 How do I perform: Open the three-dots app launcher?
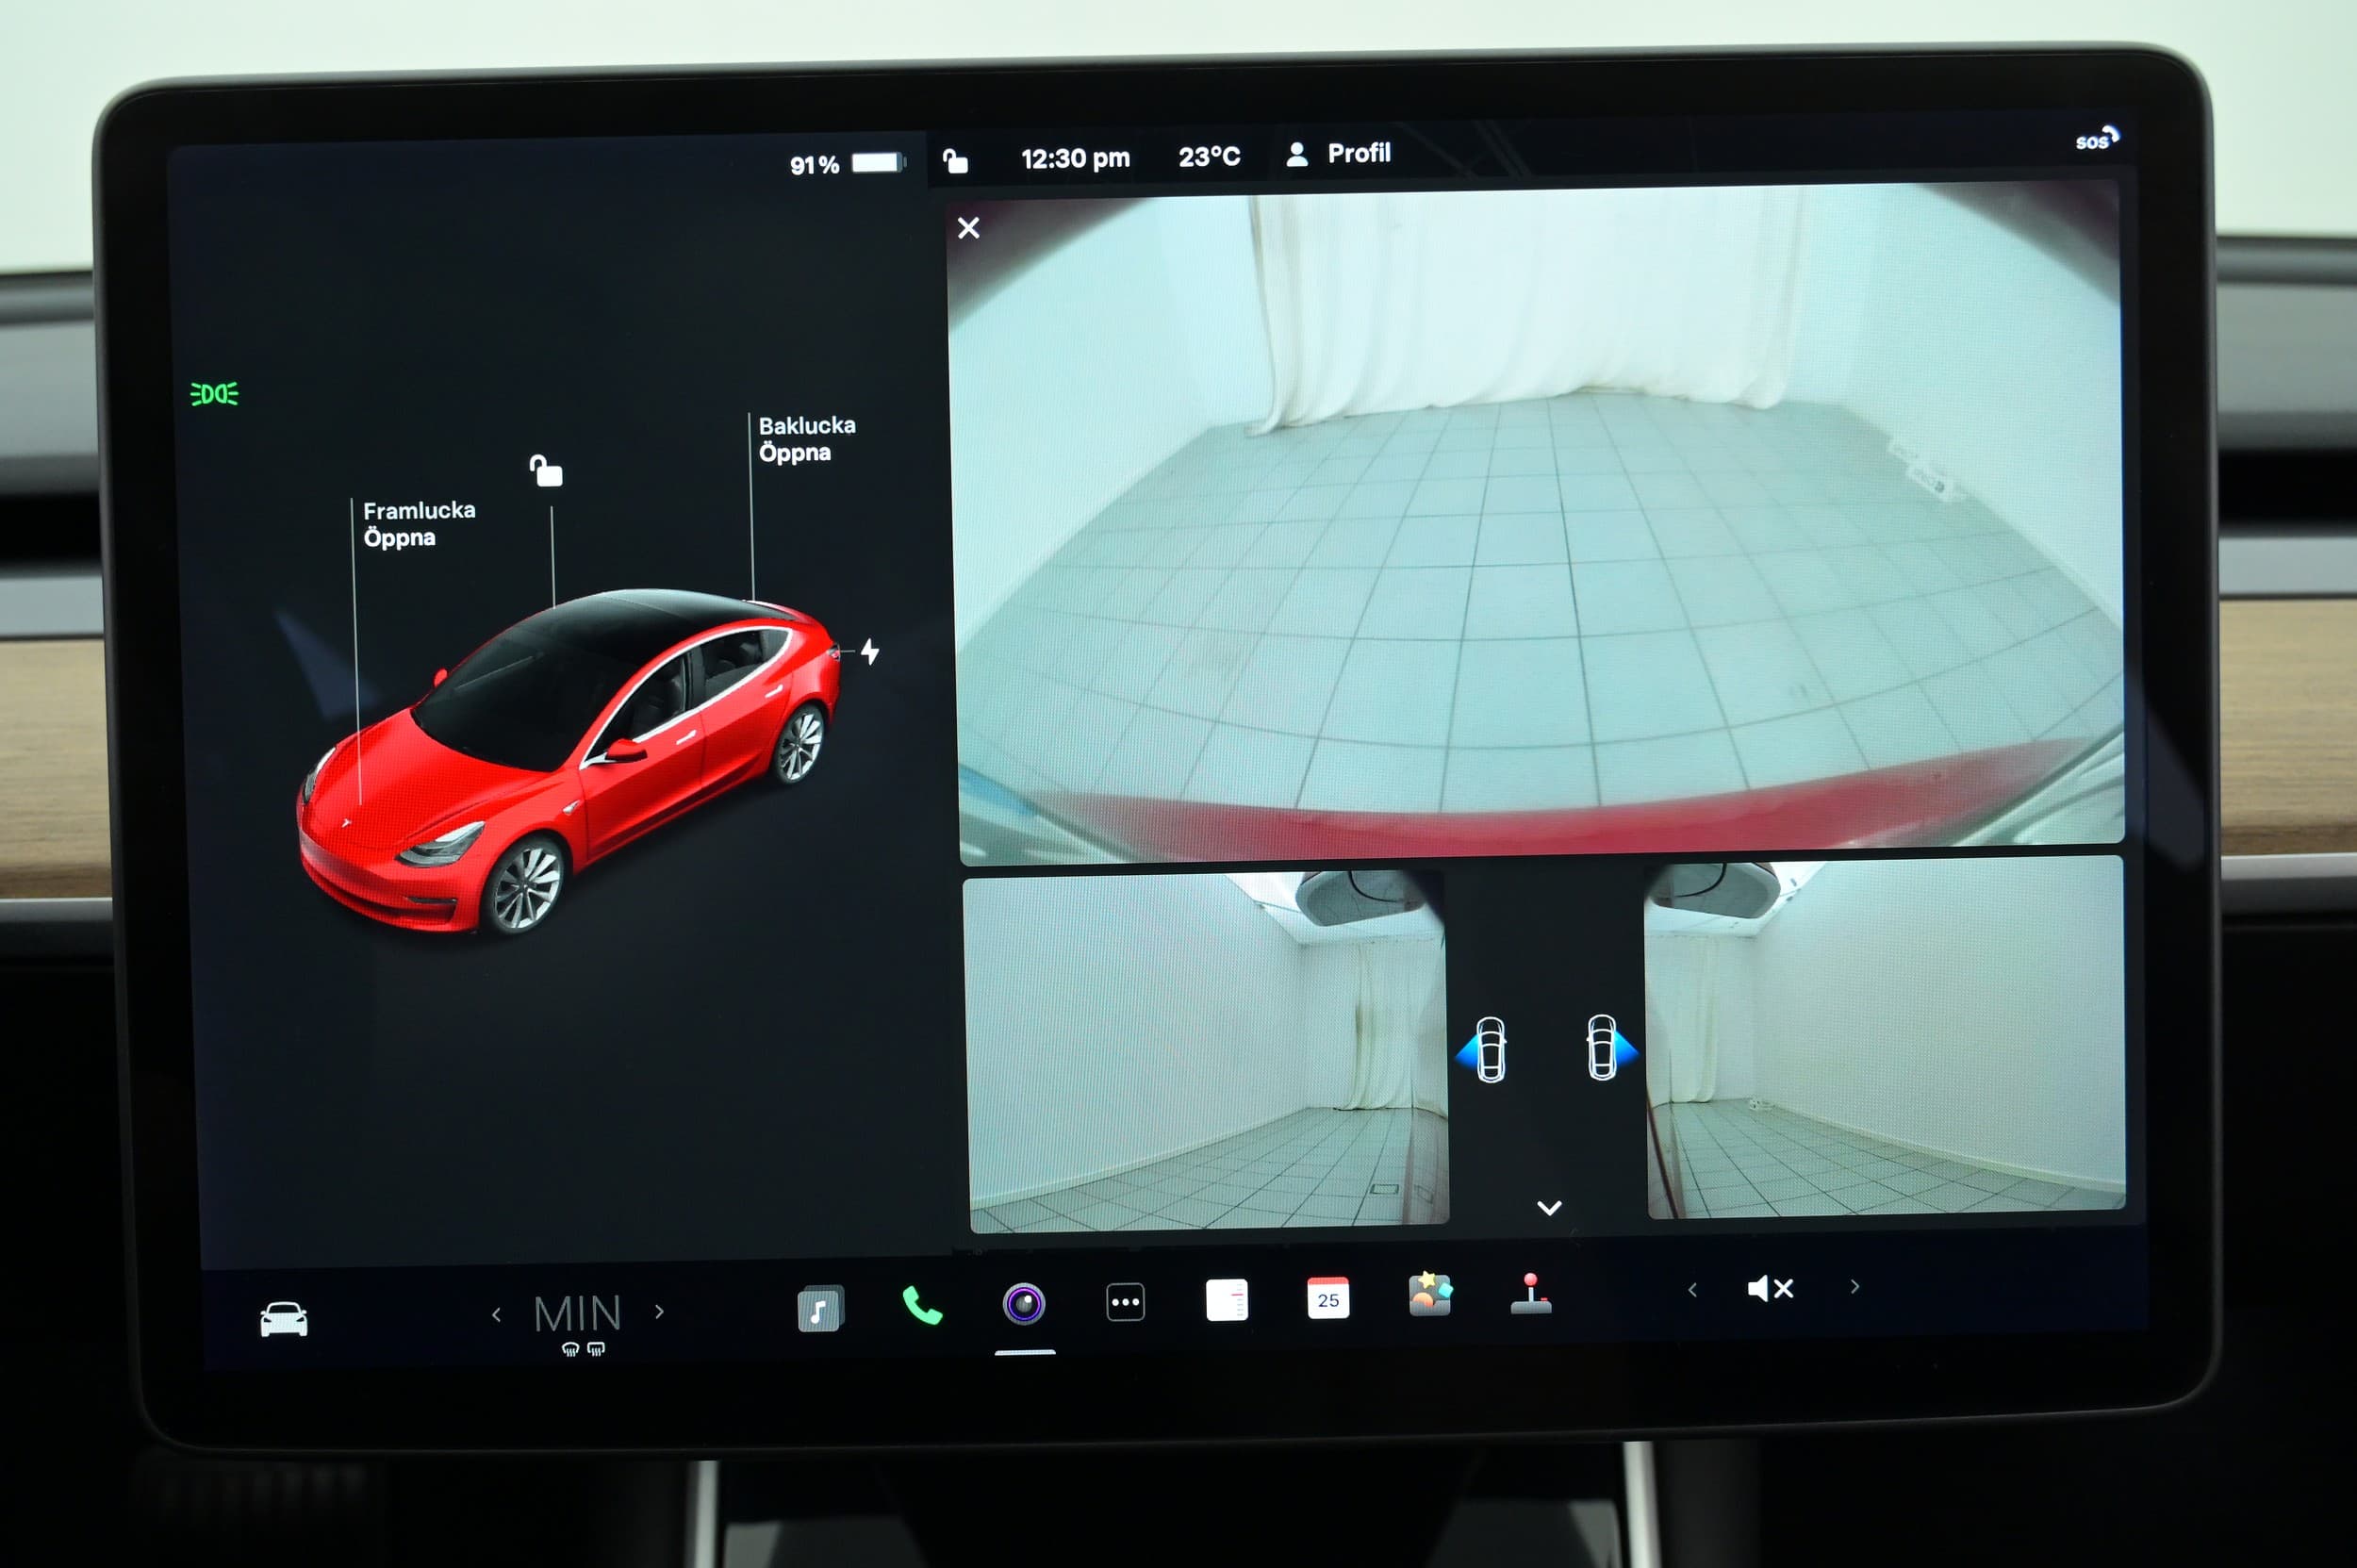(1125, 1302)
